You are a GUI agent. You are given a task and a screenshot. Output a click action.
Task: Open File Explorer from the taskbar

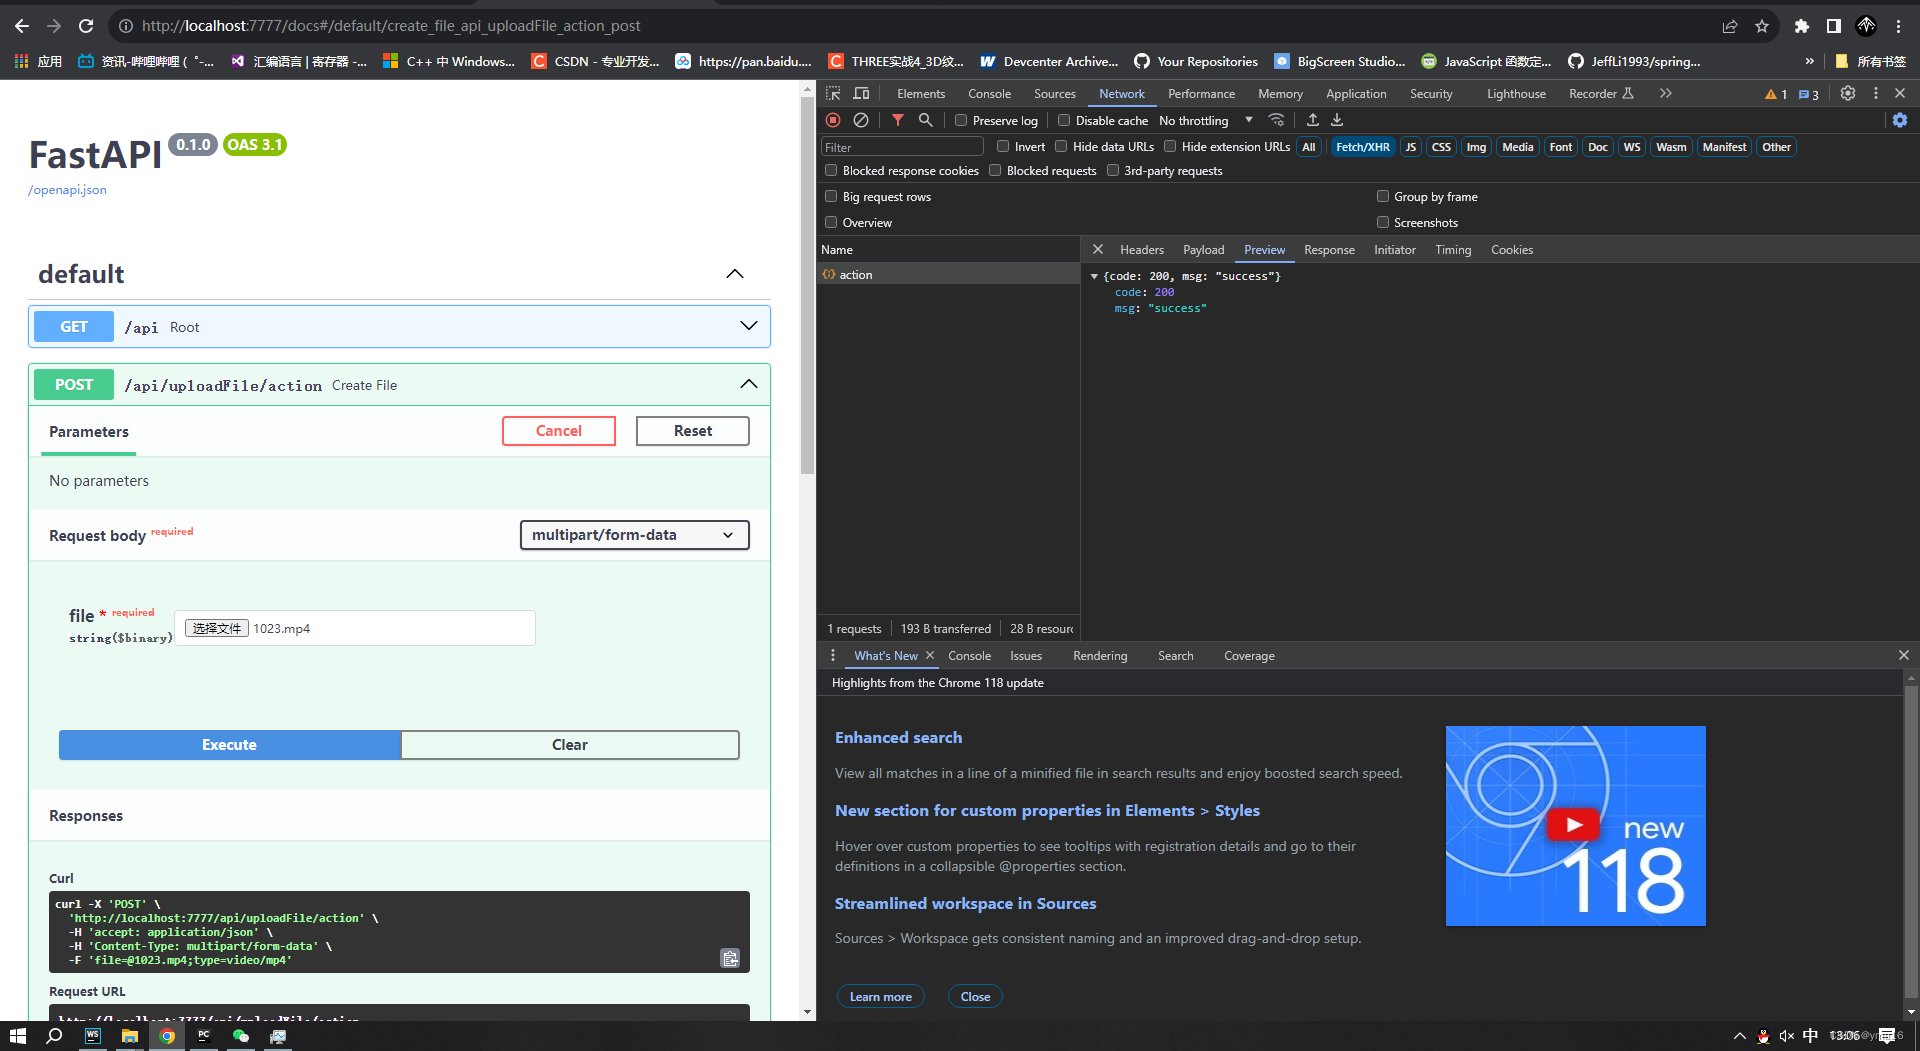130,1036
